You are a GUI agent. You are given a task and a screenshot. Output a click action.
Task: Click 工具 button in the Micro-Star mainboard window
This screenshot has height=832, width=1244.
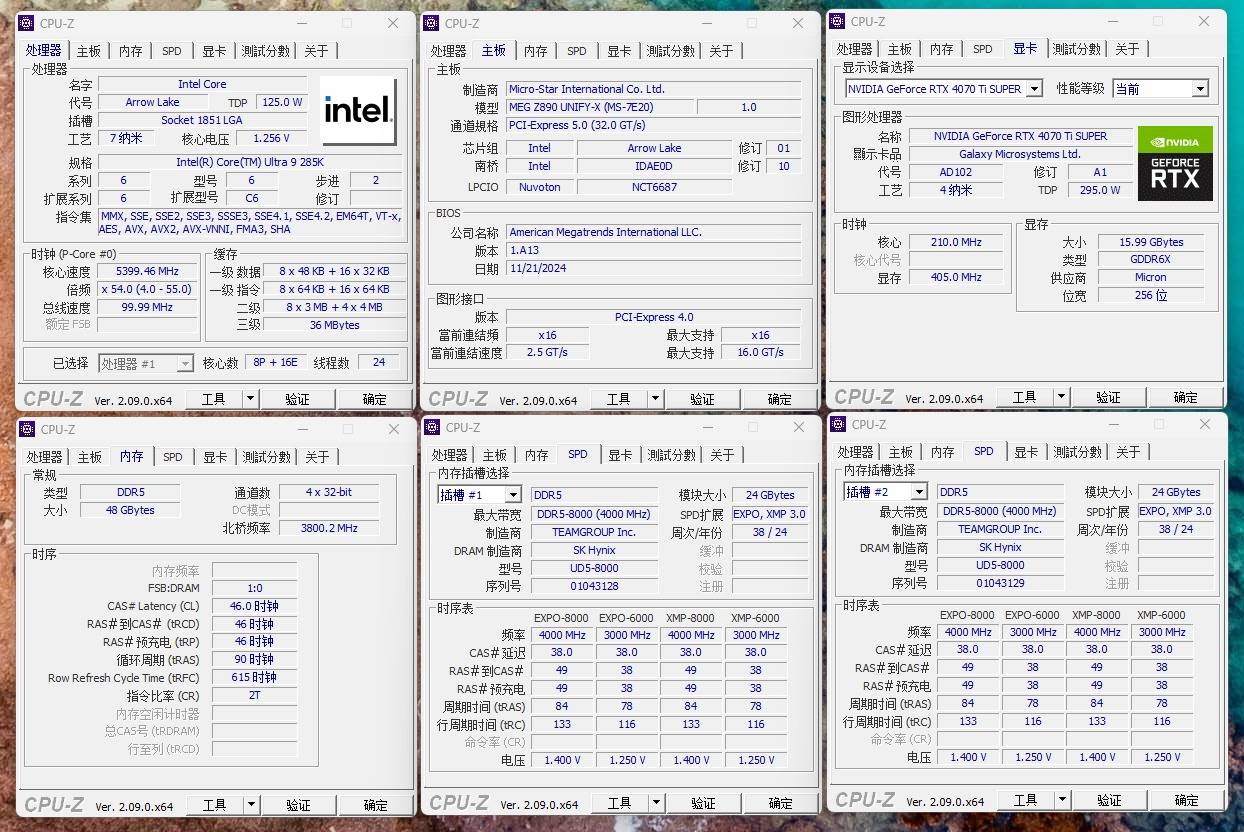click(620, 399)
